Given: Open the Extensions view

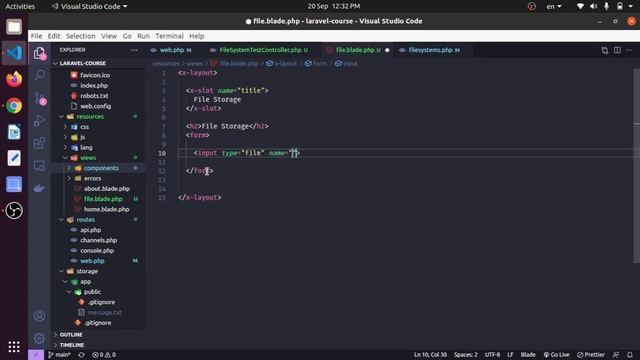Looking at the screenshot, I should coord(39,143).
